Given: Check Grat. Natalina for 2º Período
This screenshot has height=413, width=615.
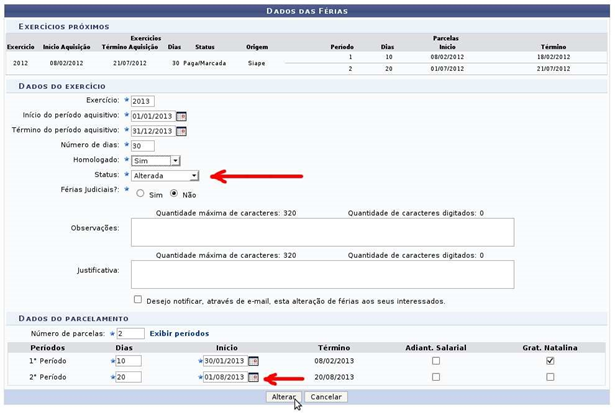Looking at the screenshot, I should point(550,377).
